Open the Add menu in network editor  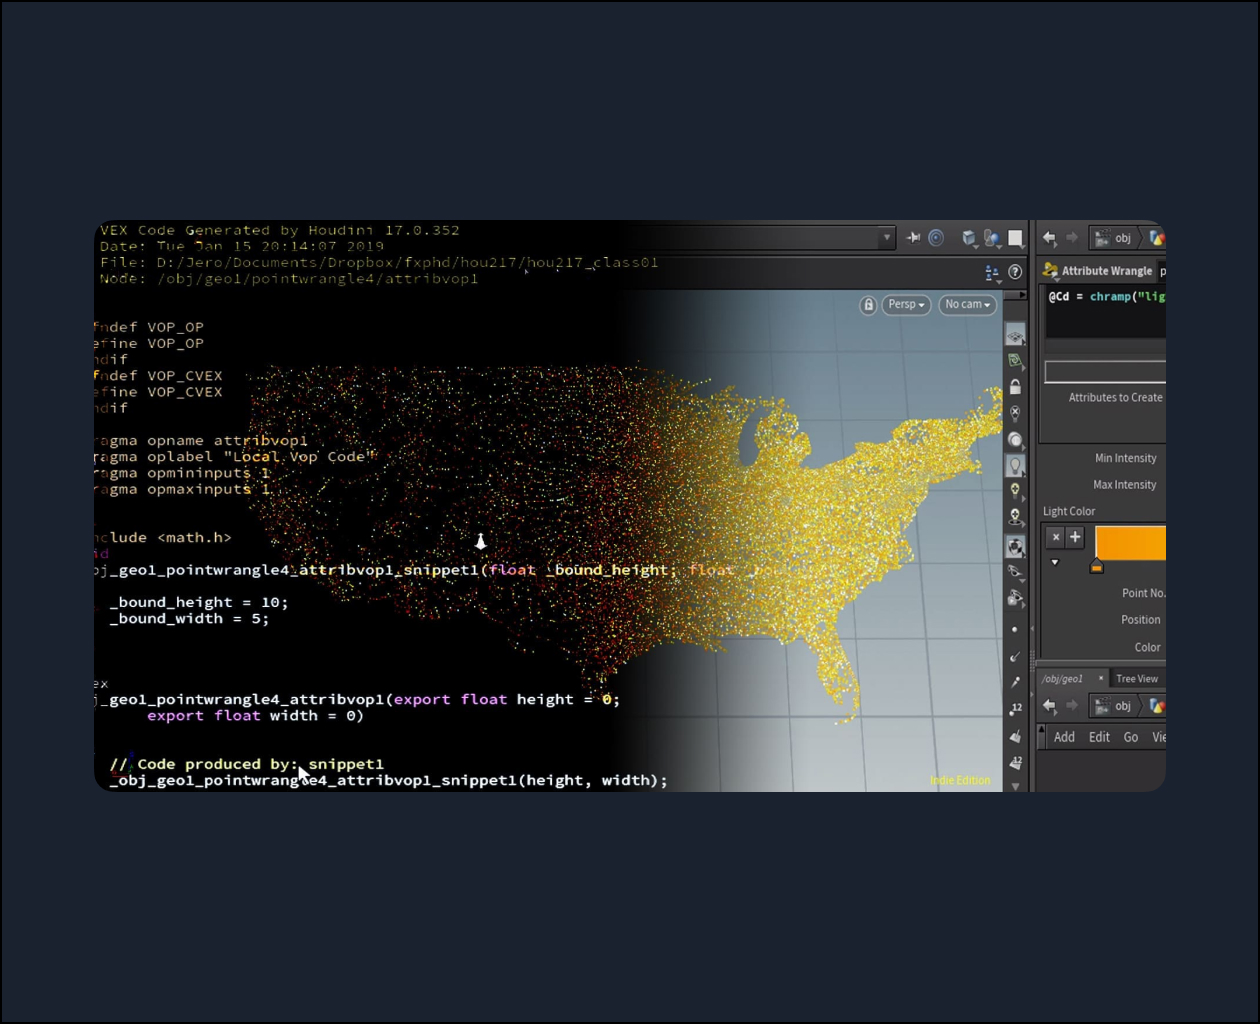1064,737
